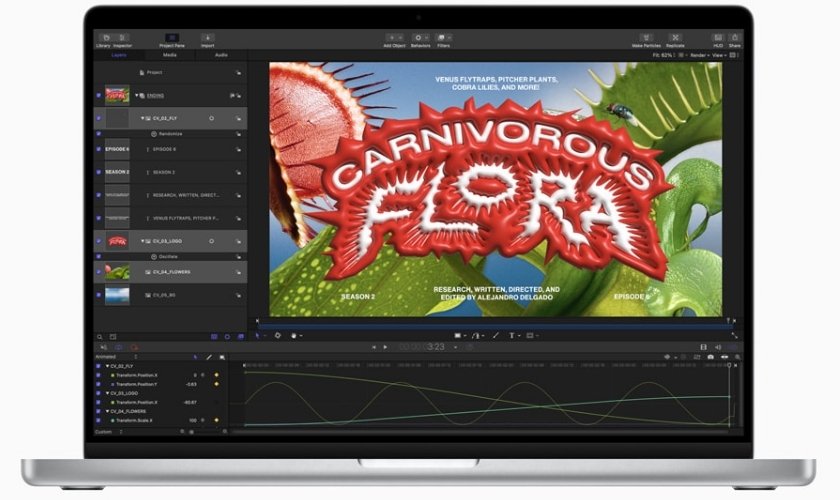840x500 pixels.
Task: Collapse the CV_03_LOGO layer group
Action: click(142, 241)
